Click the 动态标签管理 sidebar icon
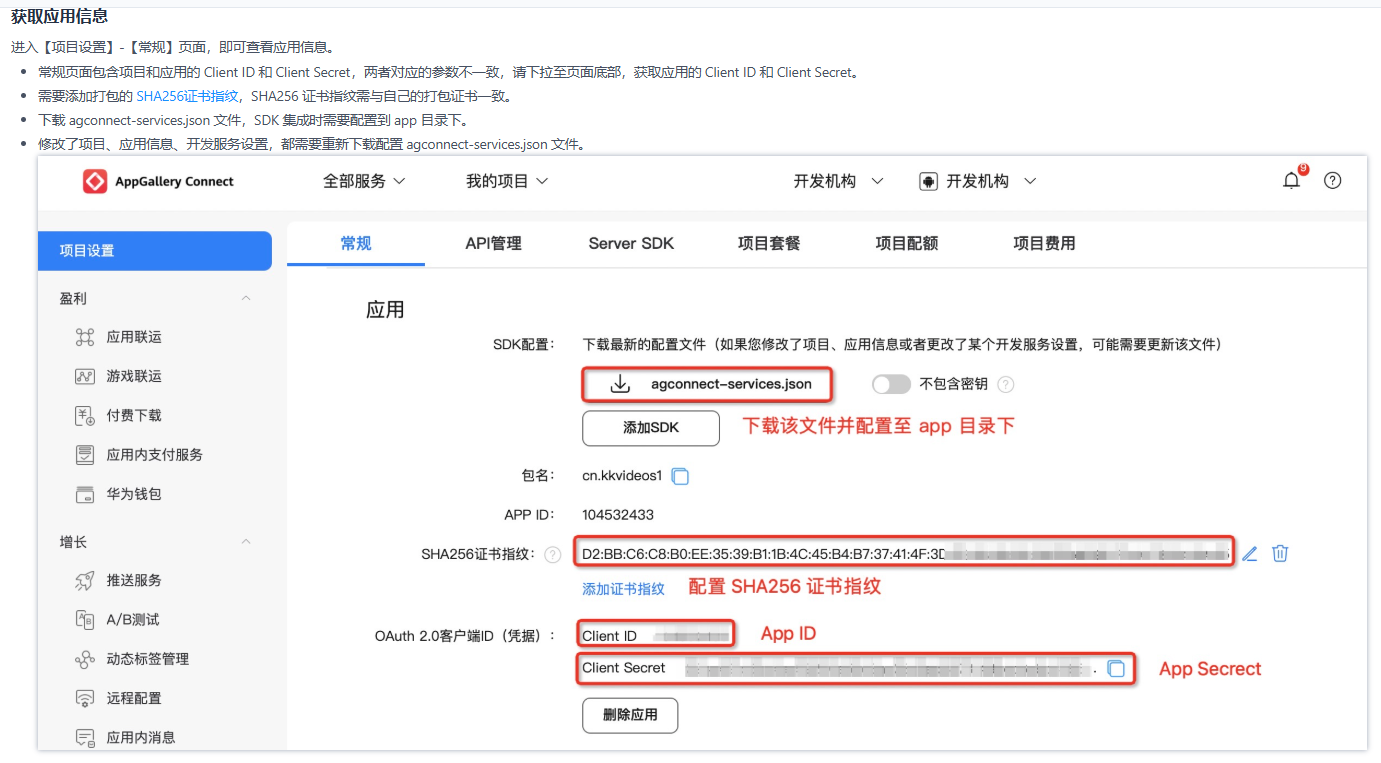 click(x=85, y=659)
